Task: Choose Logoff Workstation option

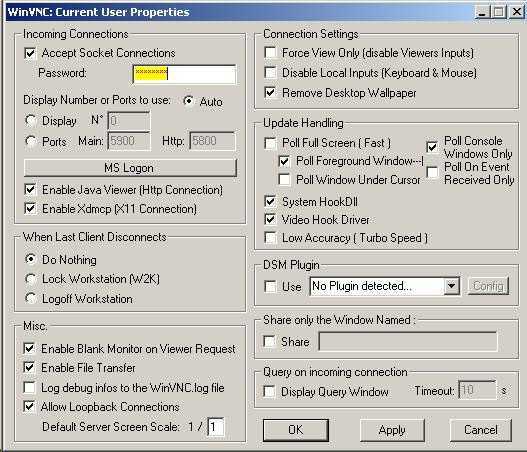Action: [31, 298]
